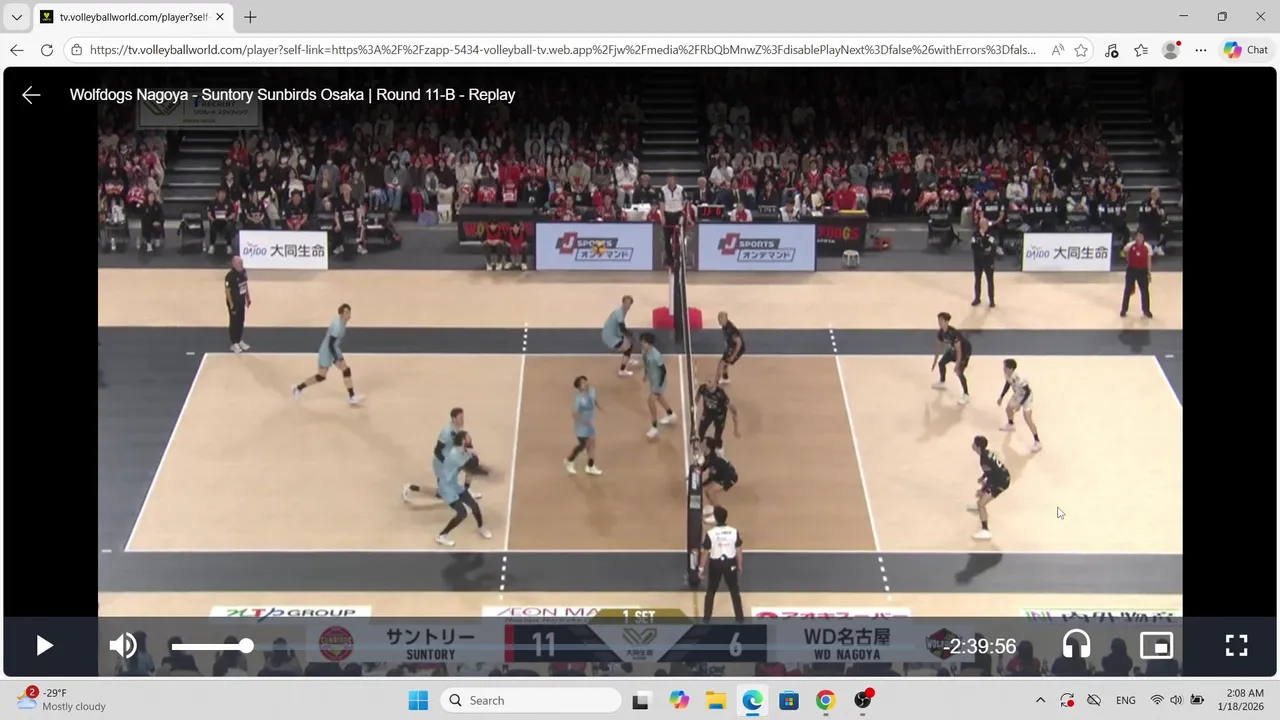Show hidden system tray icons
The image size is (1280, 720).
(1040, 700)
